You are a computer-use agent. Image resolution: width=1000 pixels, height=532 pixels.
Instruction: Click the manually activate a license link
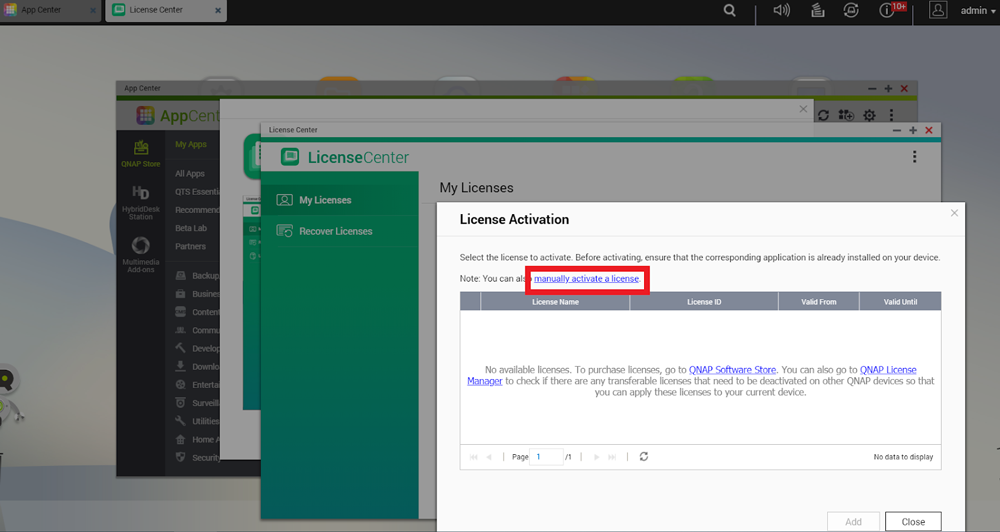586,278
